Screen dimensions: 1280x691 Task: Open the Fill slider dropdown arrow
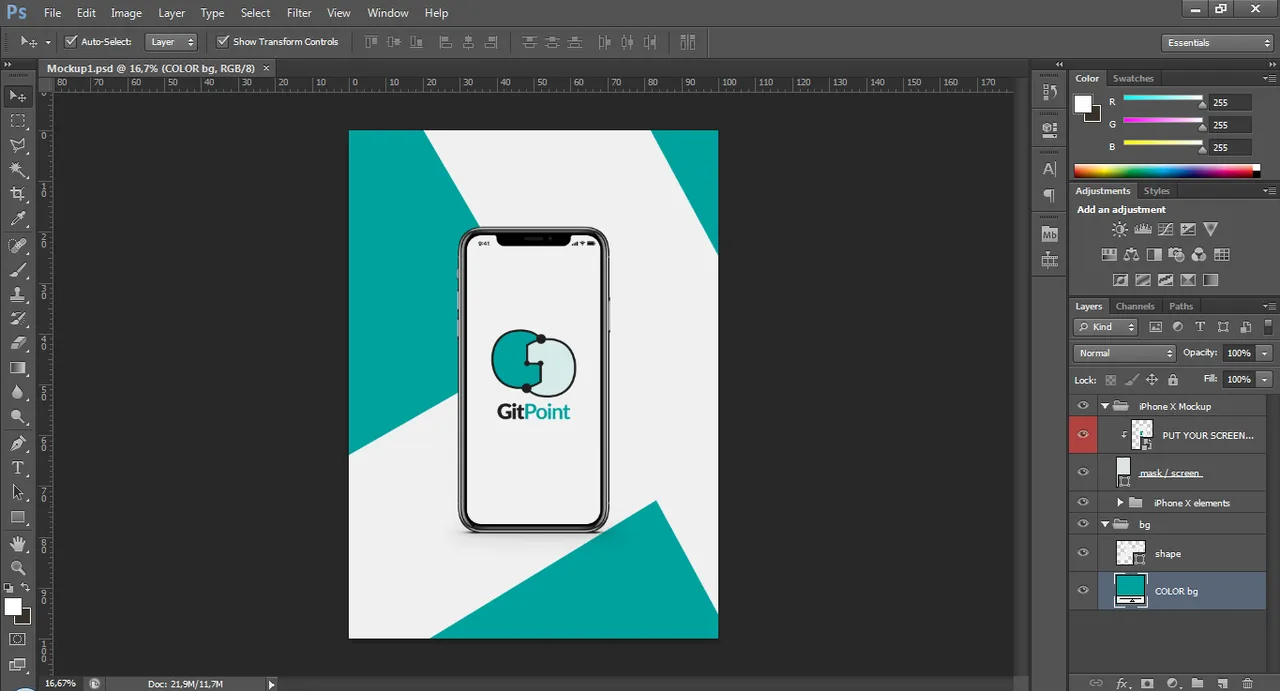pos(1265,380)
